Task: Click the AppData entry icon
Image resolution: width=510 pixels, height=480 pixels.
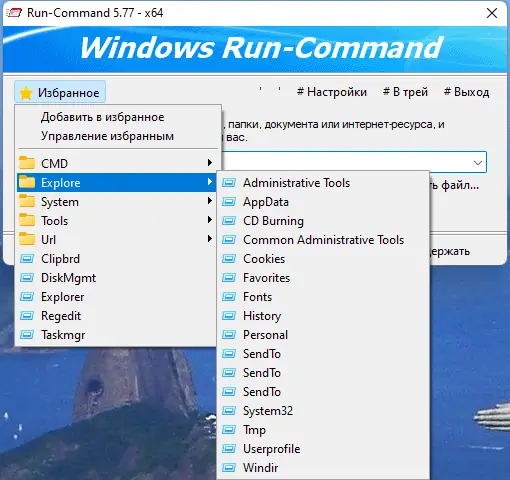Action: click(229, 201)
